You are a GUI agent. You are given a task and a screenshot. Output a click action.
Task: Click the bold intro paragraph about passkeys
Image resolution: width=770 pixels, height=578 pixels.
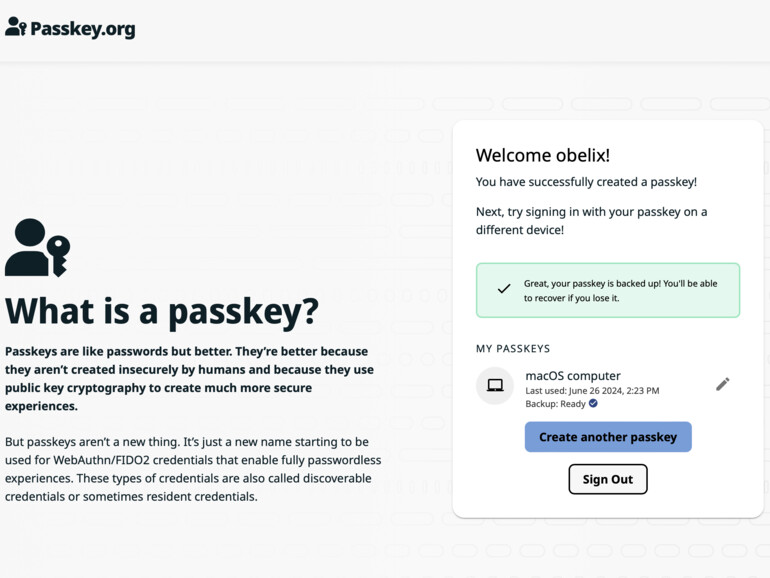[x=189, y=379]
